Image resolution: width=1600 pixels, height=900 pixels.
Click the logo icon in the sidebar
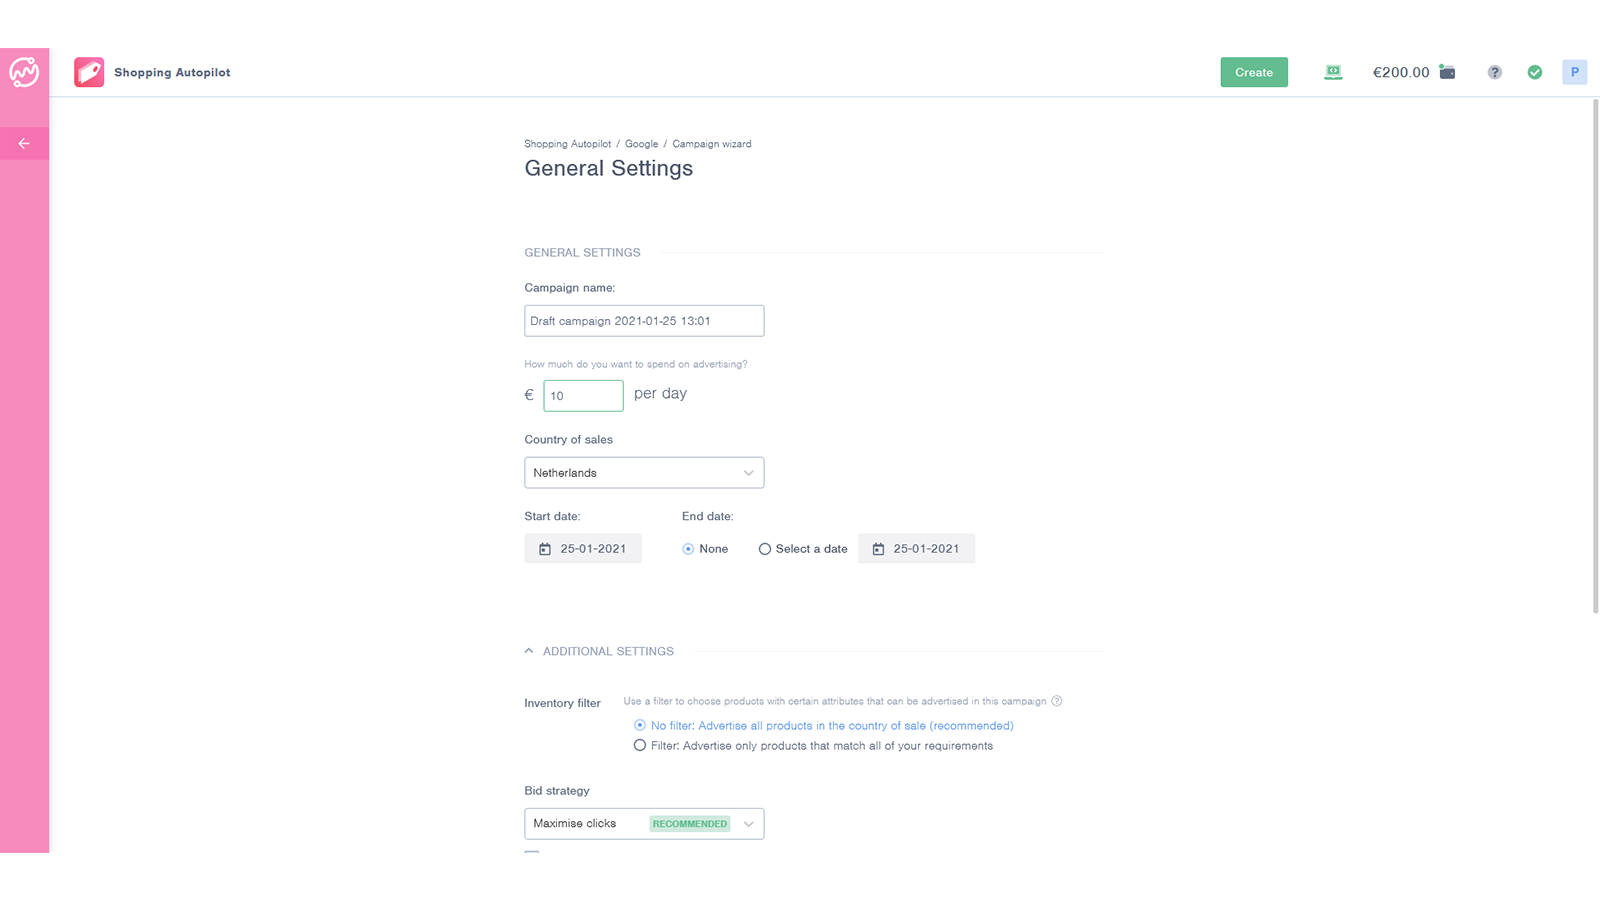pyautogui.click(x=24, y=72)
